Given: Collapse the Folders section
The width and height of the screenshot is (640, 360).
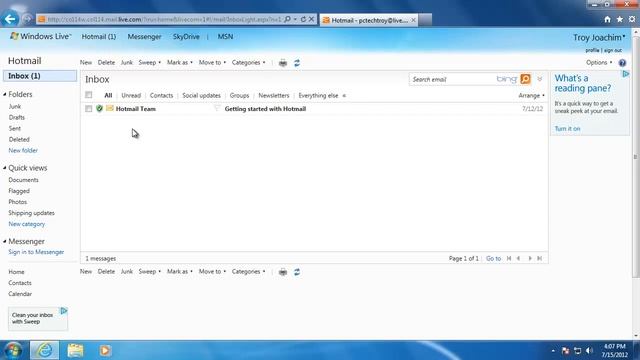Looking at the screenshot, I should coord(5,94).
